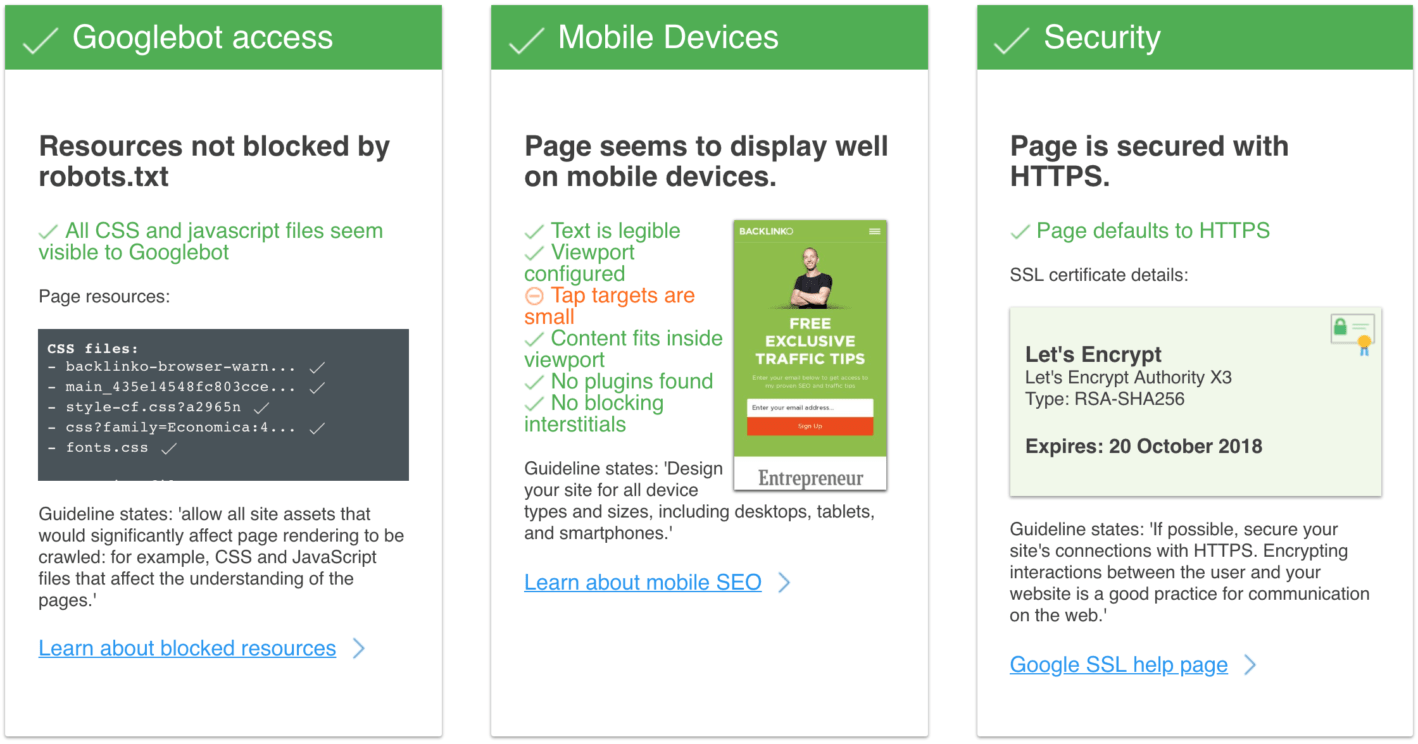The image size is (1418, 744).
Task: Click the arrow after Google SSL help page
Action: [1250, 665]
